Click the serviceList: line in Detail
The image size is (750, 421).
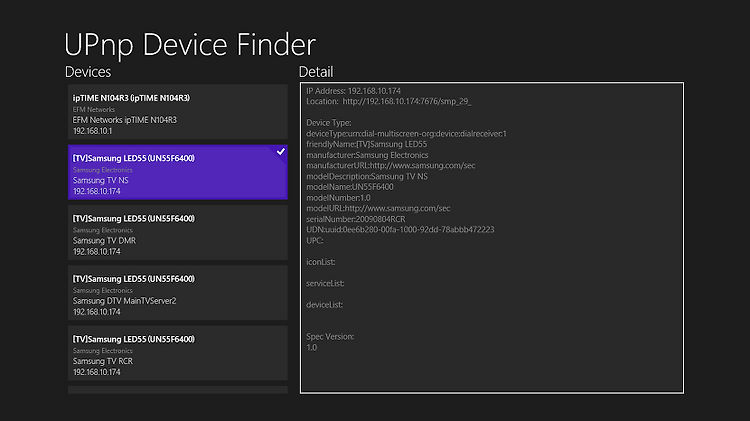coord(325,283)
